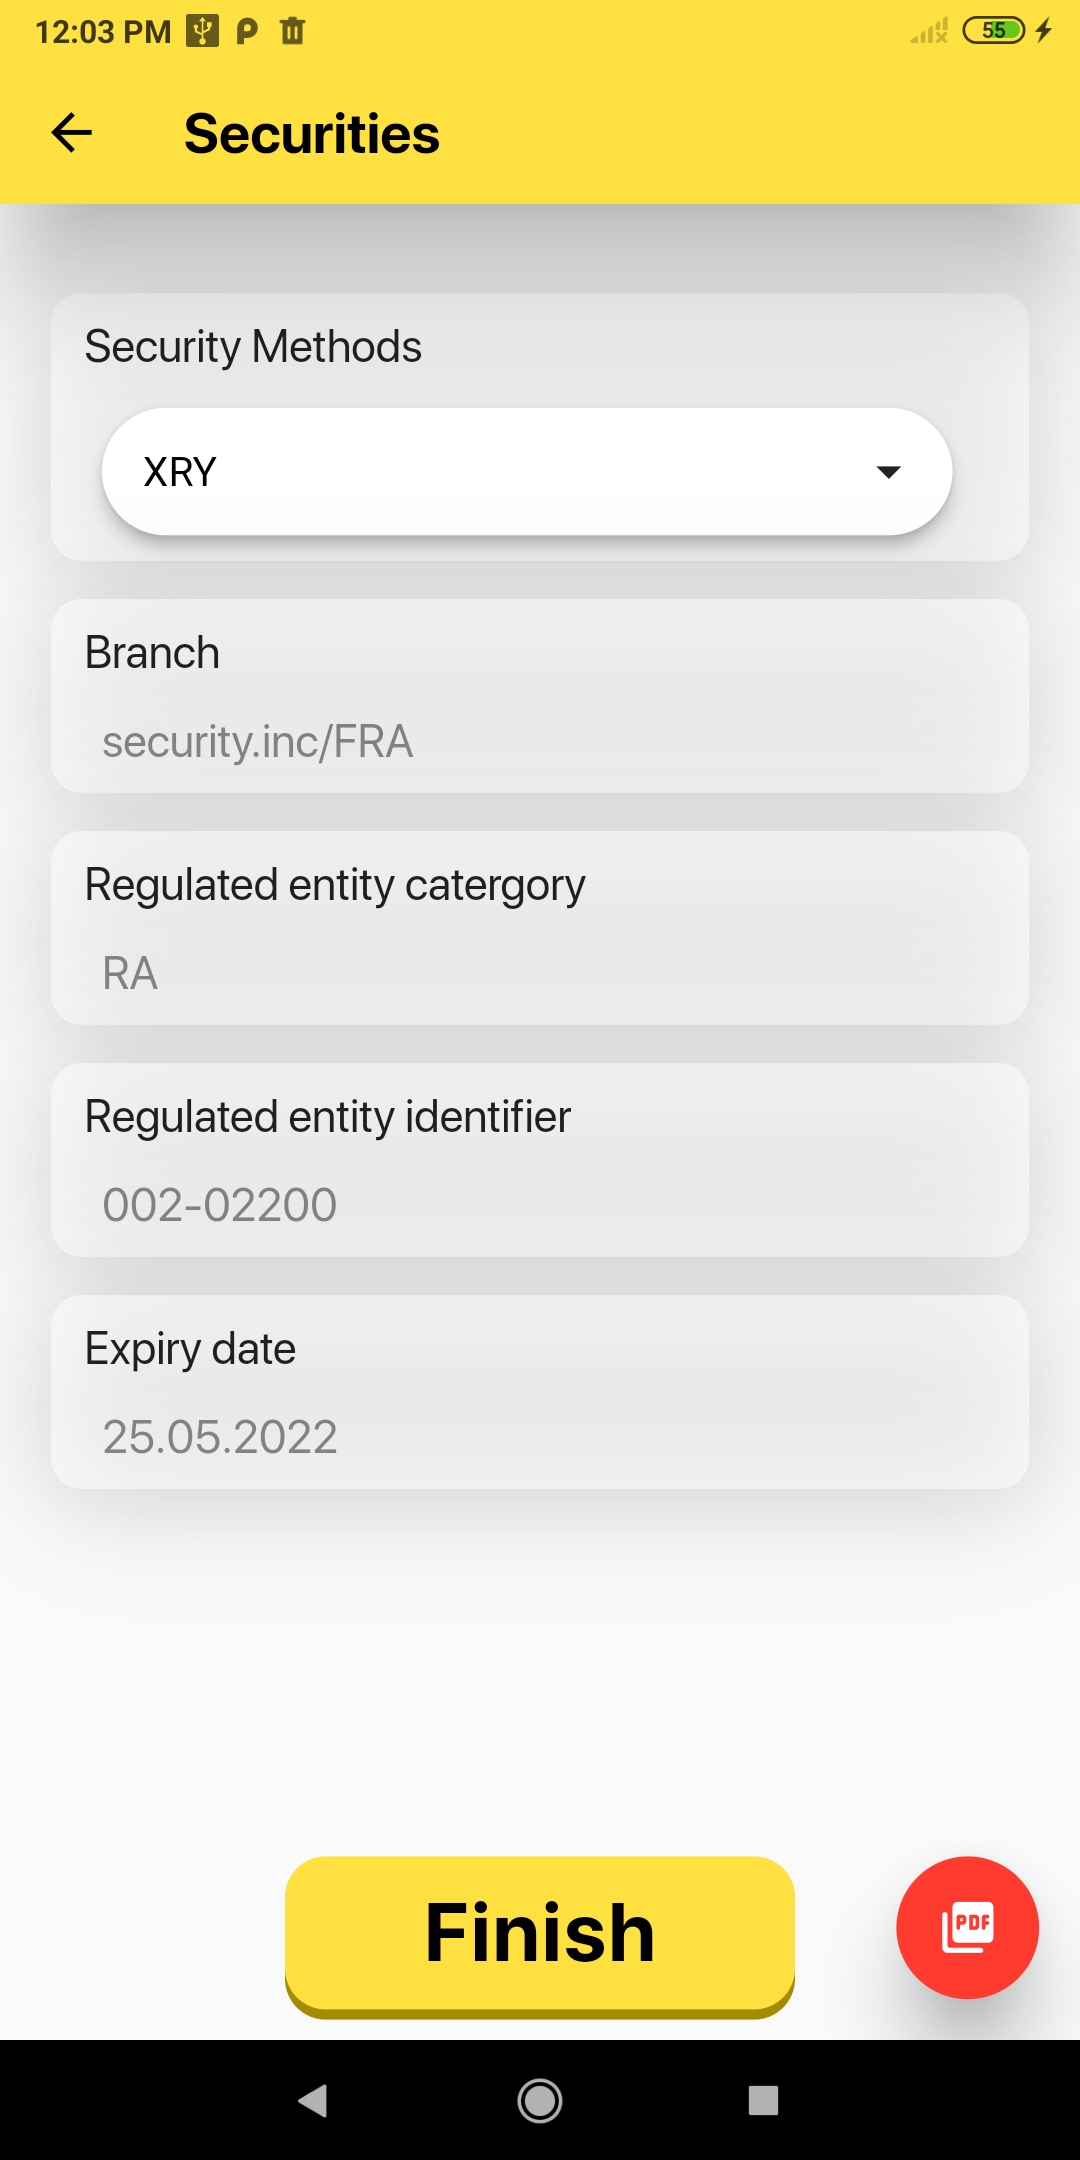Tap the parking P status icon

pyautogui.click(x=246, y=31)
